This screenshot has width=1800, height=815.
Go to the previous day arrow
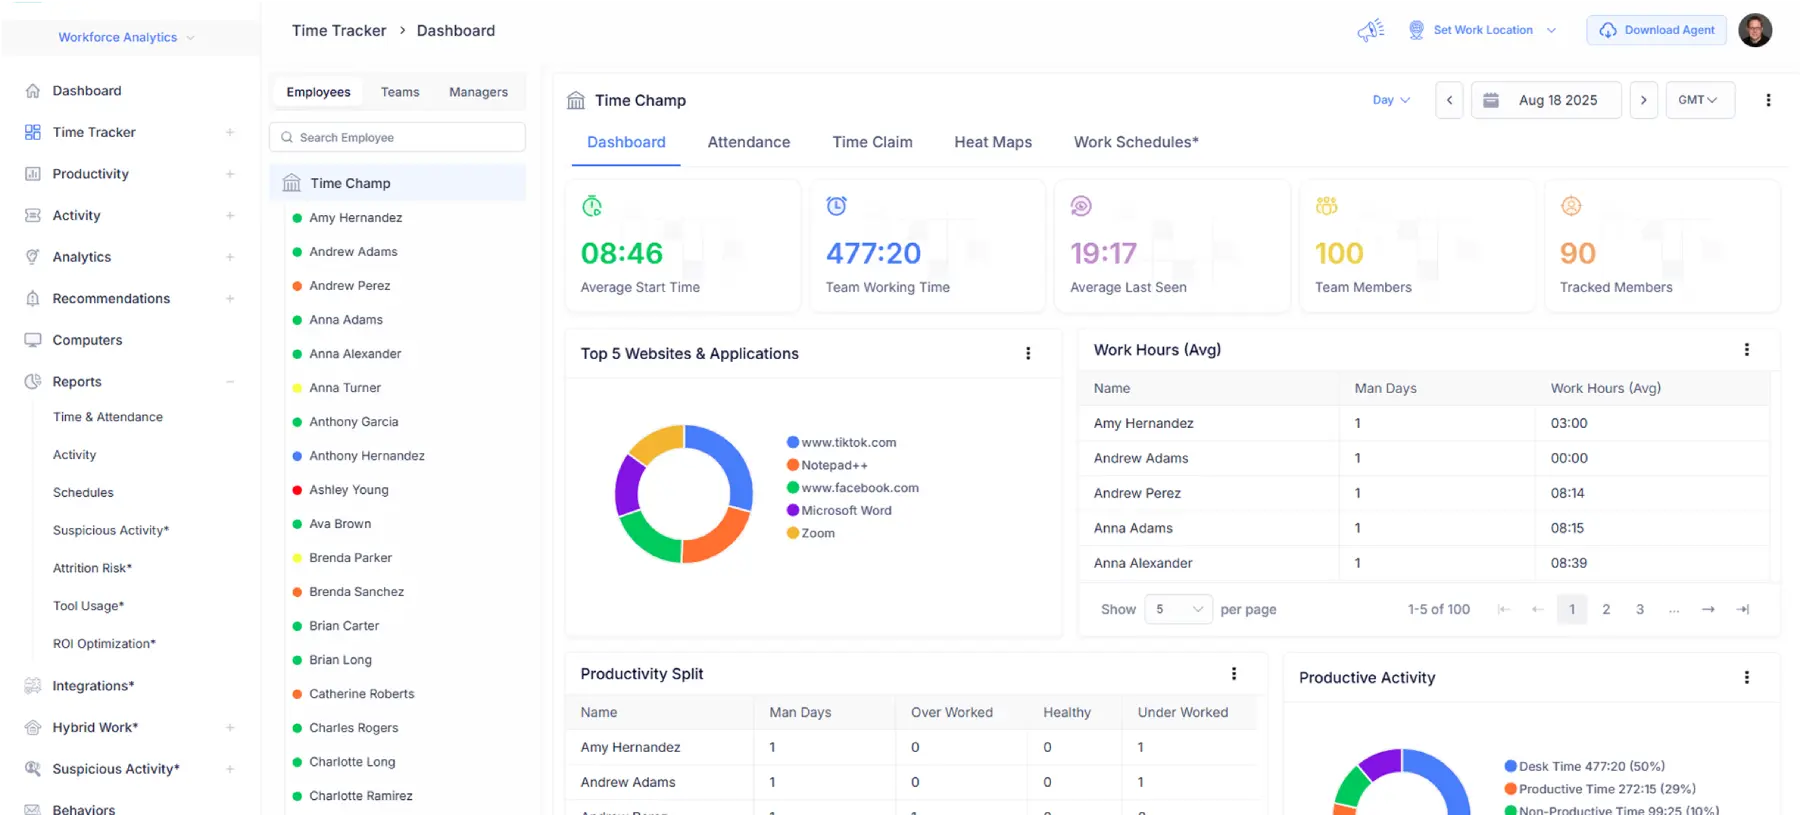tap(1449, 100)
